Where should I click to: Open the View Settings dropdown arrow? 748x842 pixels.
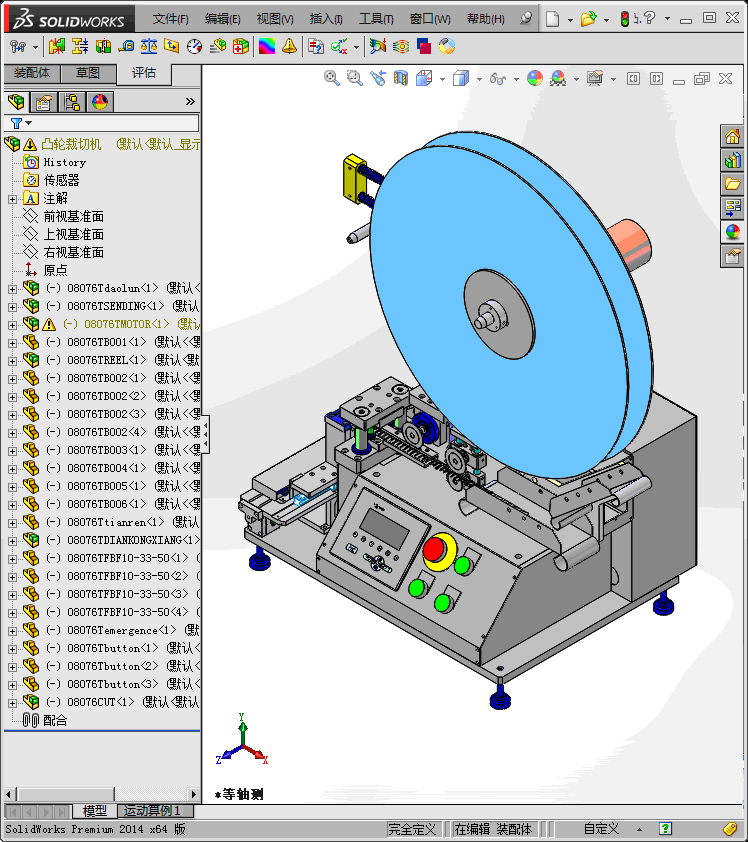[613, 79]
